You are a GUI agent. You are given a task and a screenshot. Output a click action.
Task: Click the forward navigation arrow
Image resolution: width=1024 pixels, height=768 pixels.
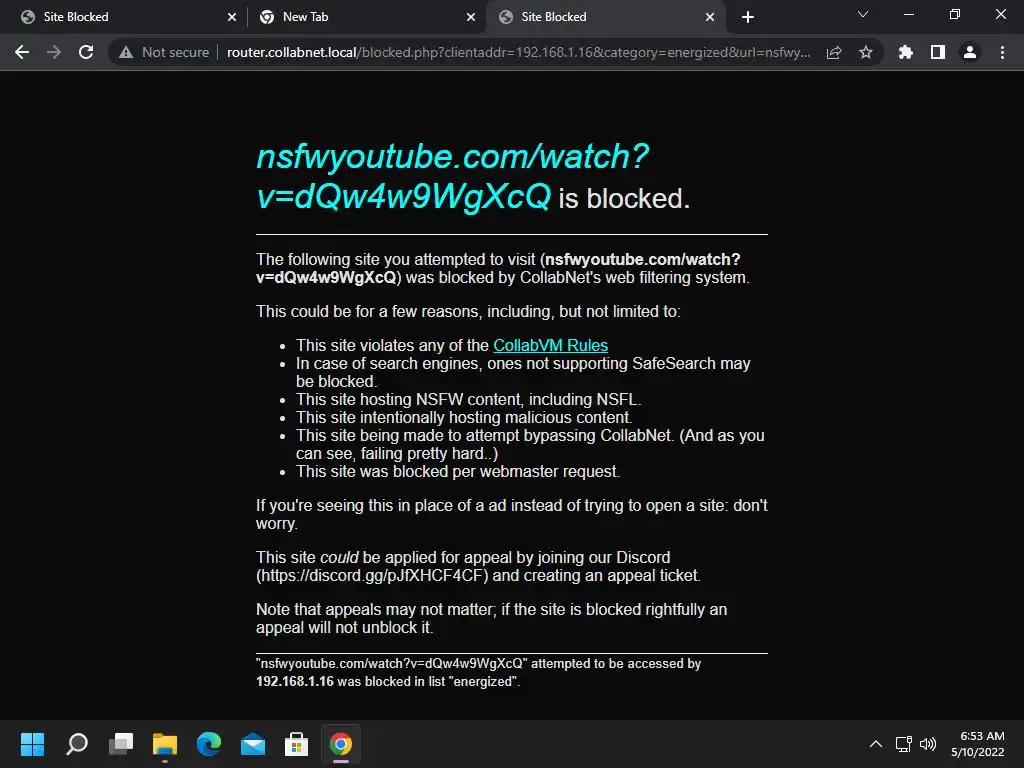54,52
